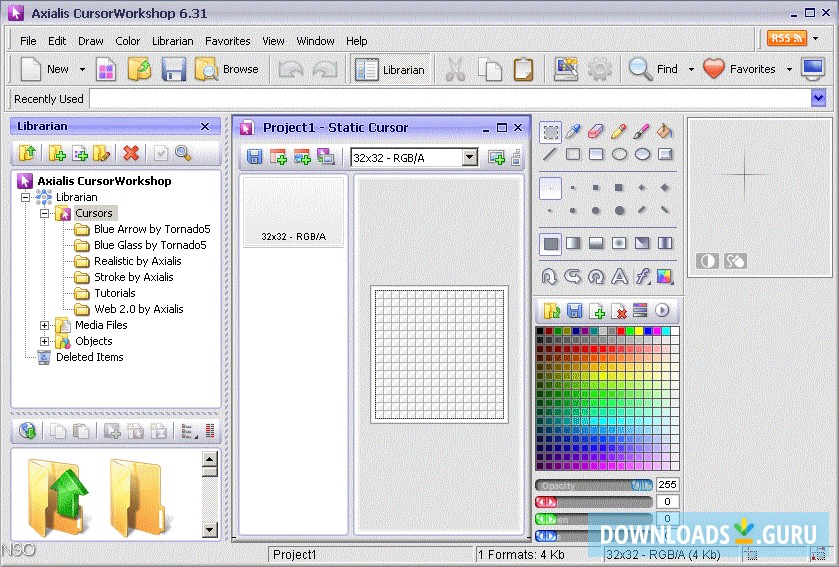Open the Librarian menu
Viewport: 839px width, 567px height.
tap(172, 41)
